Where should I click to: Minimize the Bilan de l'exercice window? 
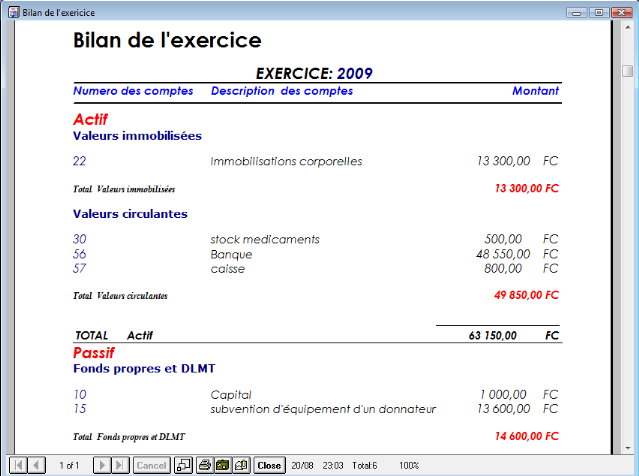pos(577,13)
